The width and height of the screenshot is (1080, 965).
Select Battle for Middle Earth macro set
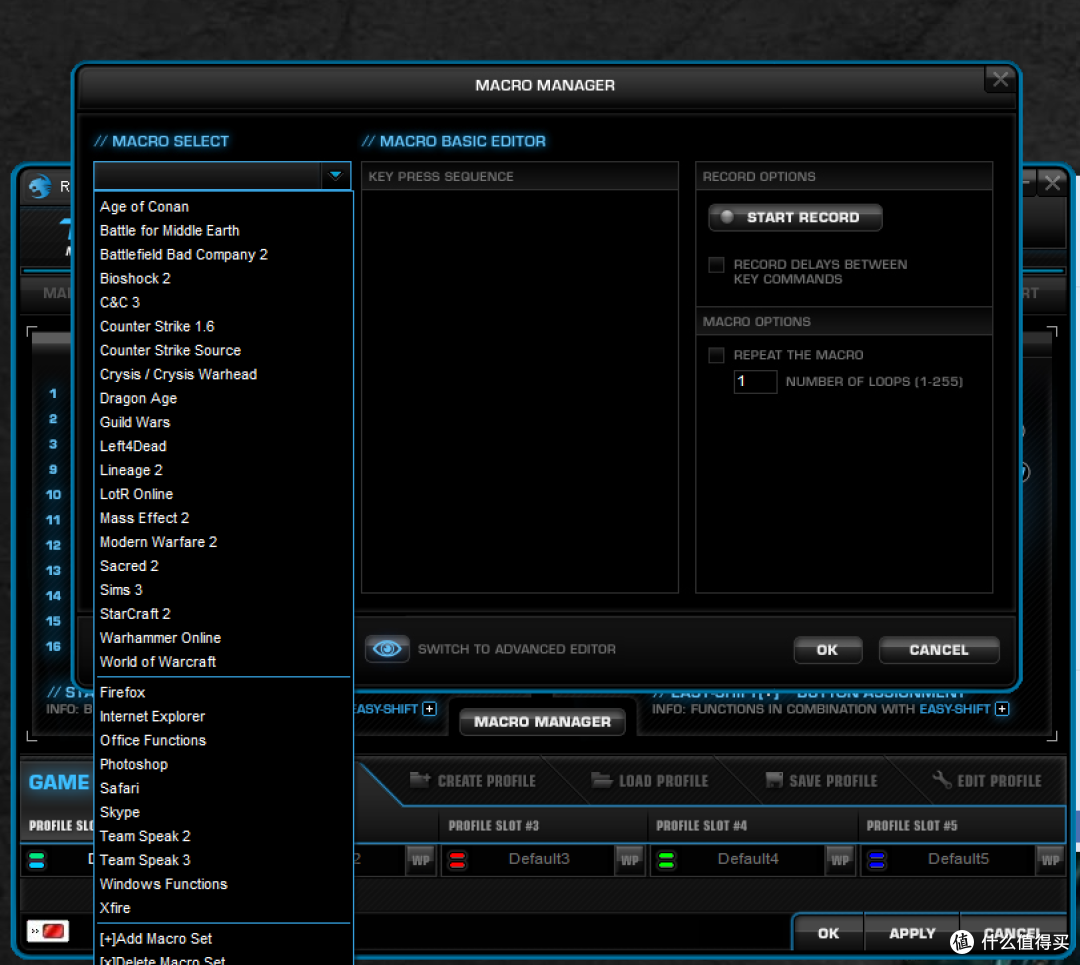point(169,231)
